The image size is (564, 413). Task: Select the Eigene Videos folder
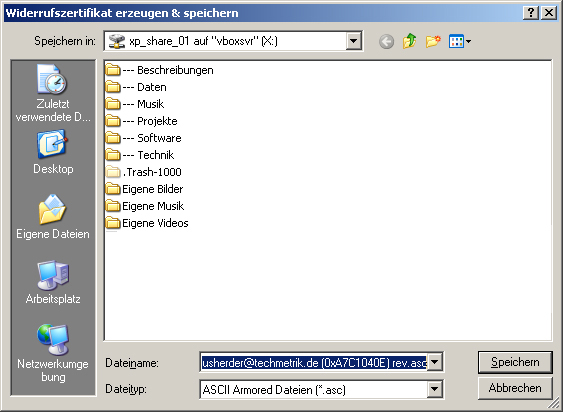pos(147,223)
